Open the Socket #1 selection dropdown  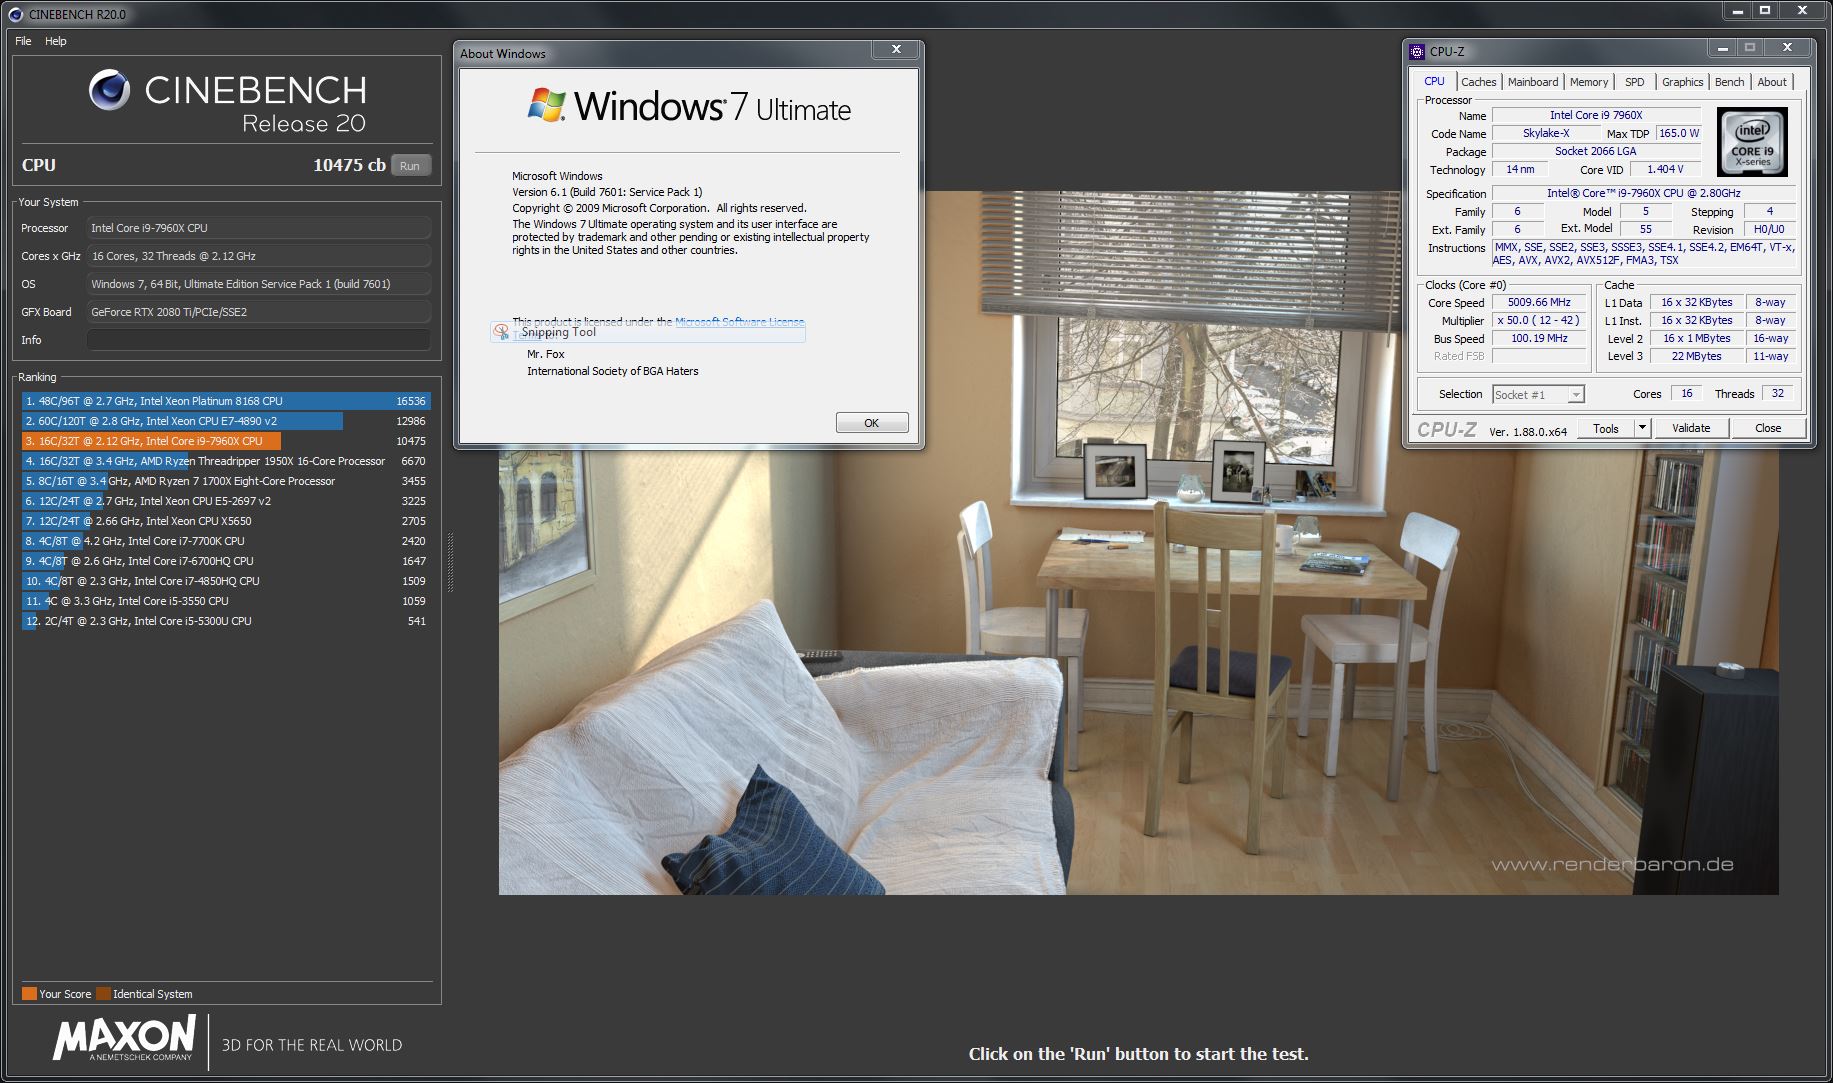(x=1538, y=395)
